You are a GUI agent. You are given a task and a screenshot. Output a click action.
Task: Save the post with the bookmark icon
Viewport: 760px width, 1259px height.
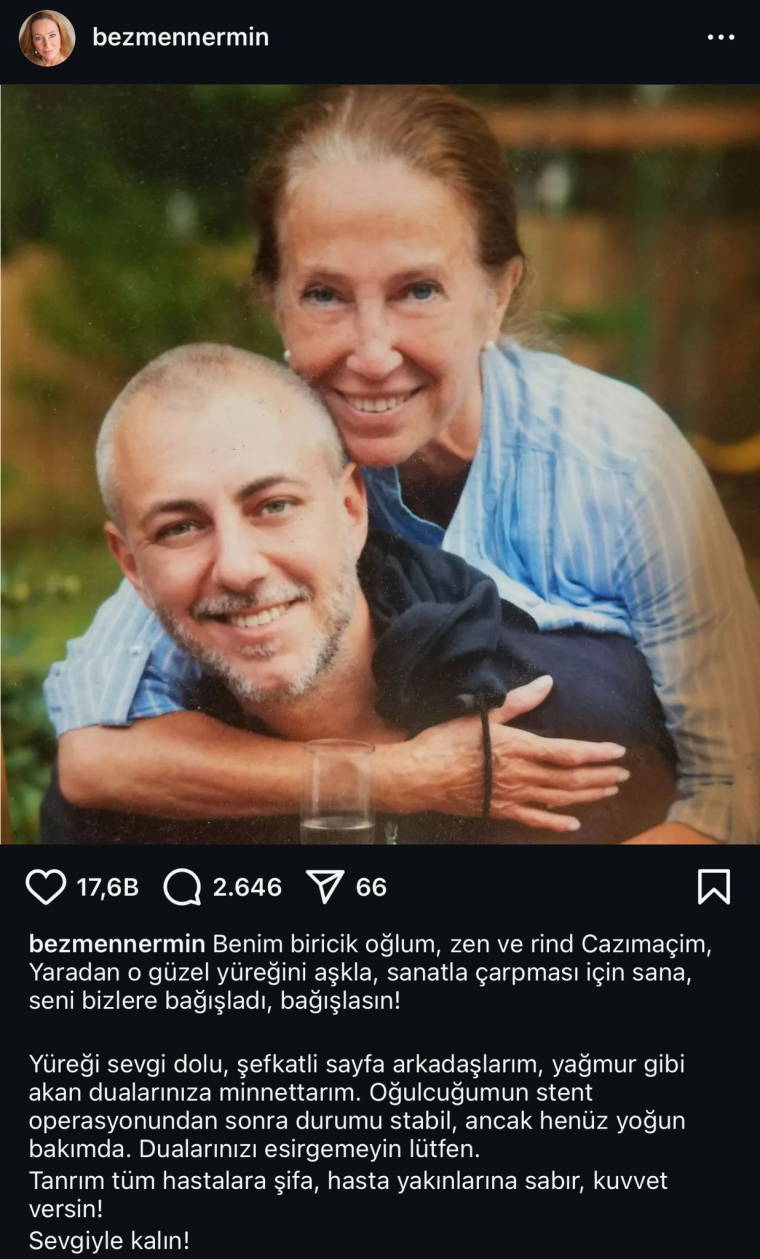point(713,887)
